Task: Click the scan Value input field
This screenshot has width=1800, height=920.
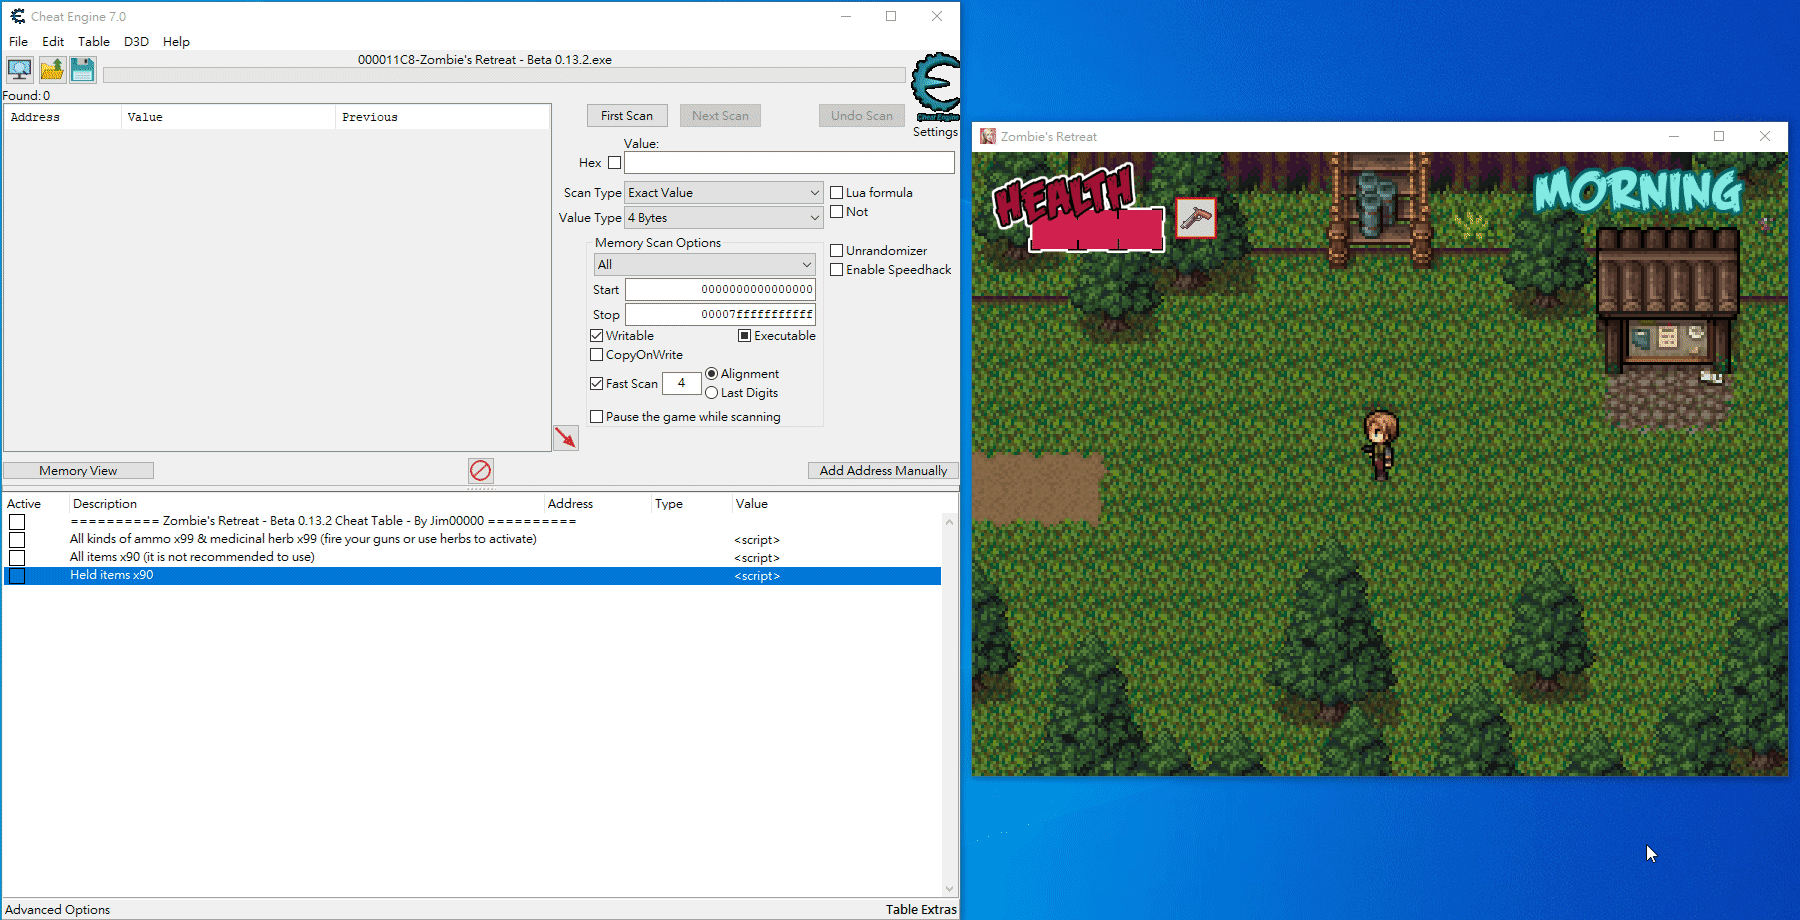Action: (x=789, y=163)
